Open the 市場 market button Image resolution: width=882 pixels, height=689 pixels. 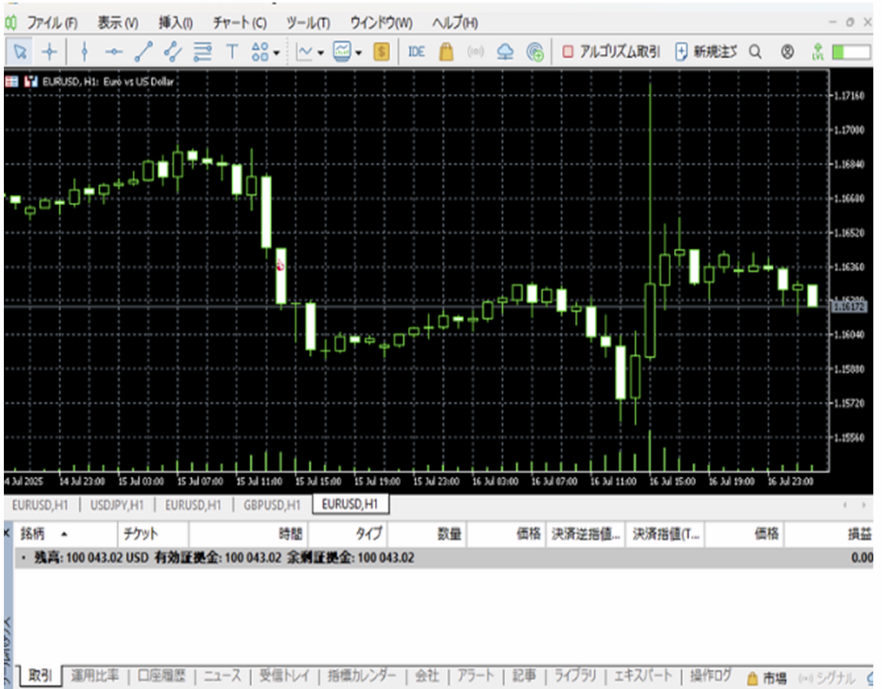767,677
